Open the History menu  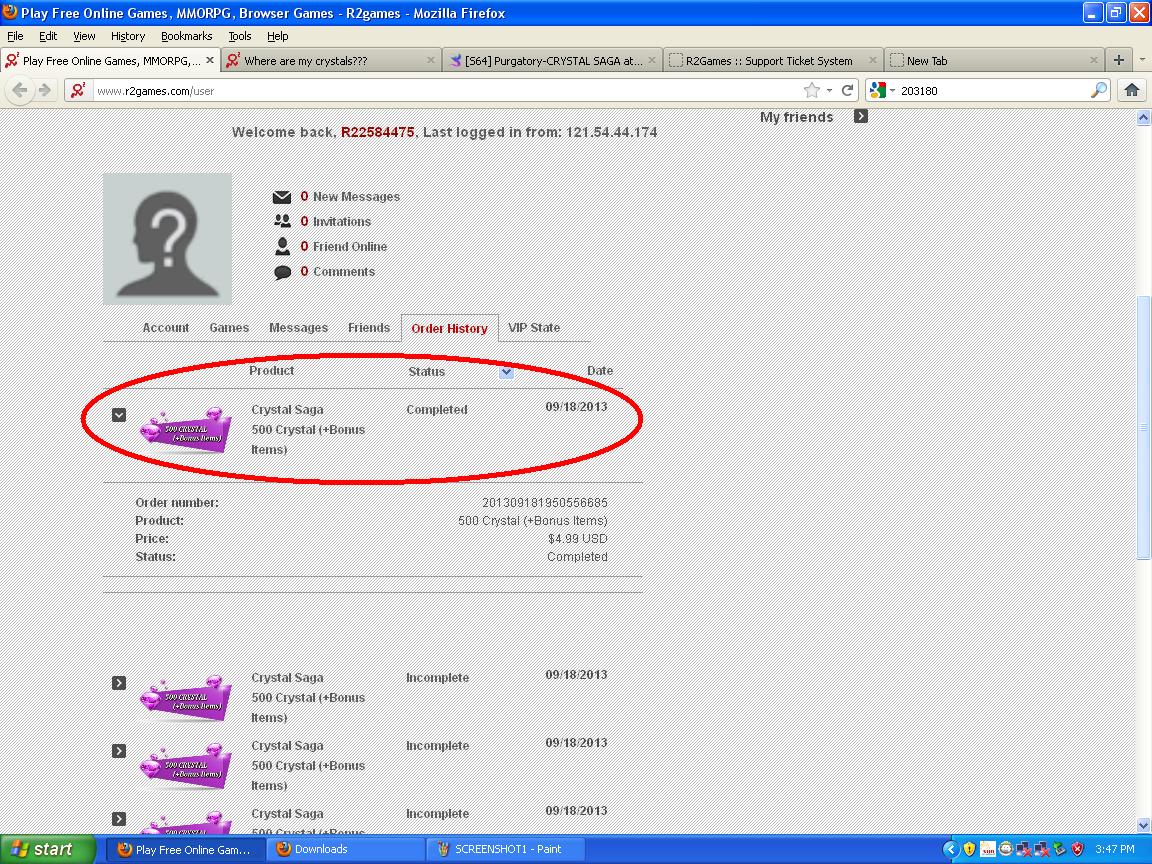[x=128, y=36]
